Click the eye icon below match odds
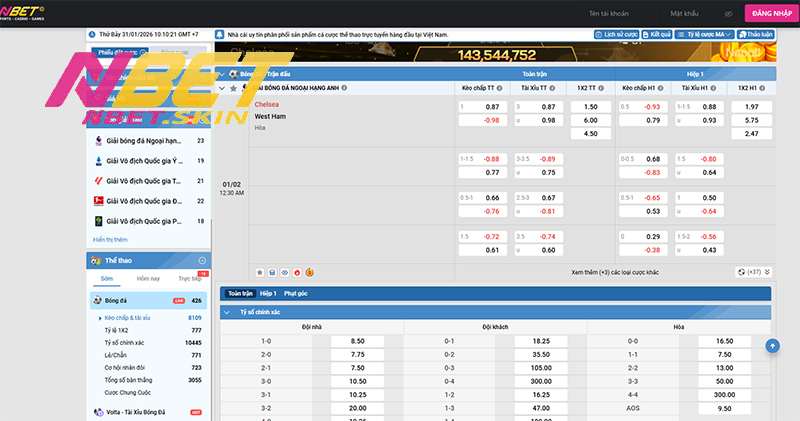The width and height of the screenshot is (800, 421). tap(284, 271)
